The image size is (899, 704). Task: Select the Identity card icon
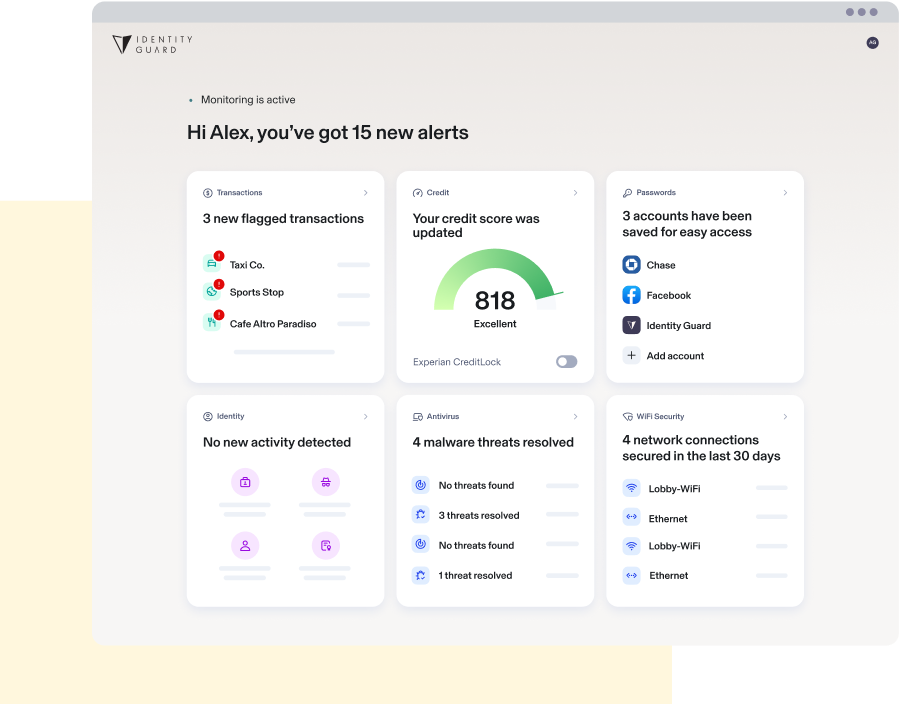pos(208,416)
